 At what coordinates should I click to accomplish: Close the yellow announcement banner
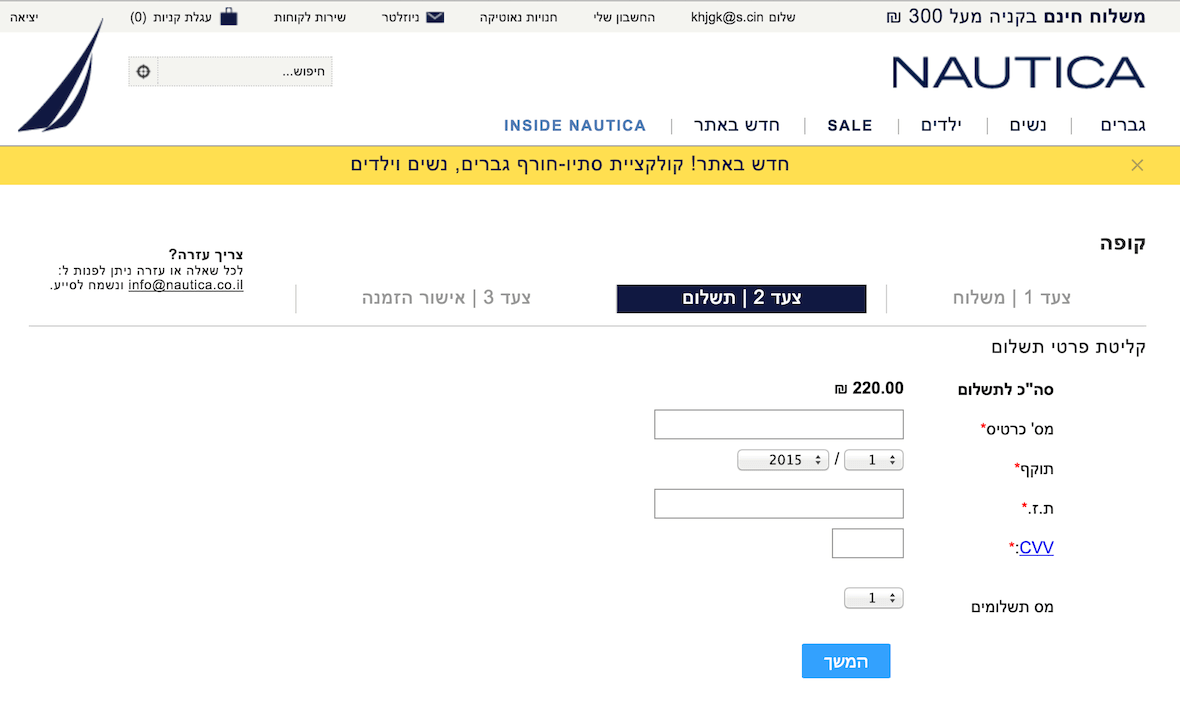point(1137,165)
